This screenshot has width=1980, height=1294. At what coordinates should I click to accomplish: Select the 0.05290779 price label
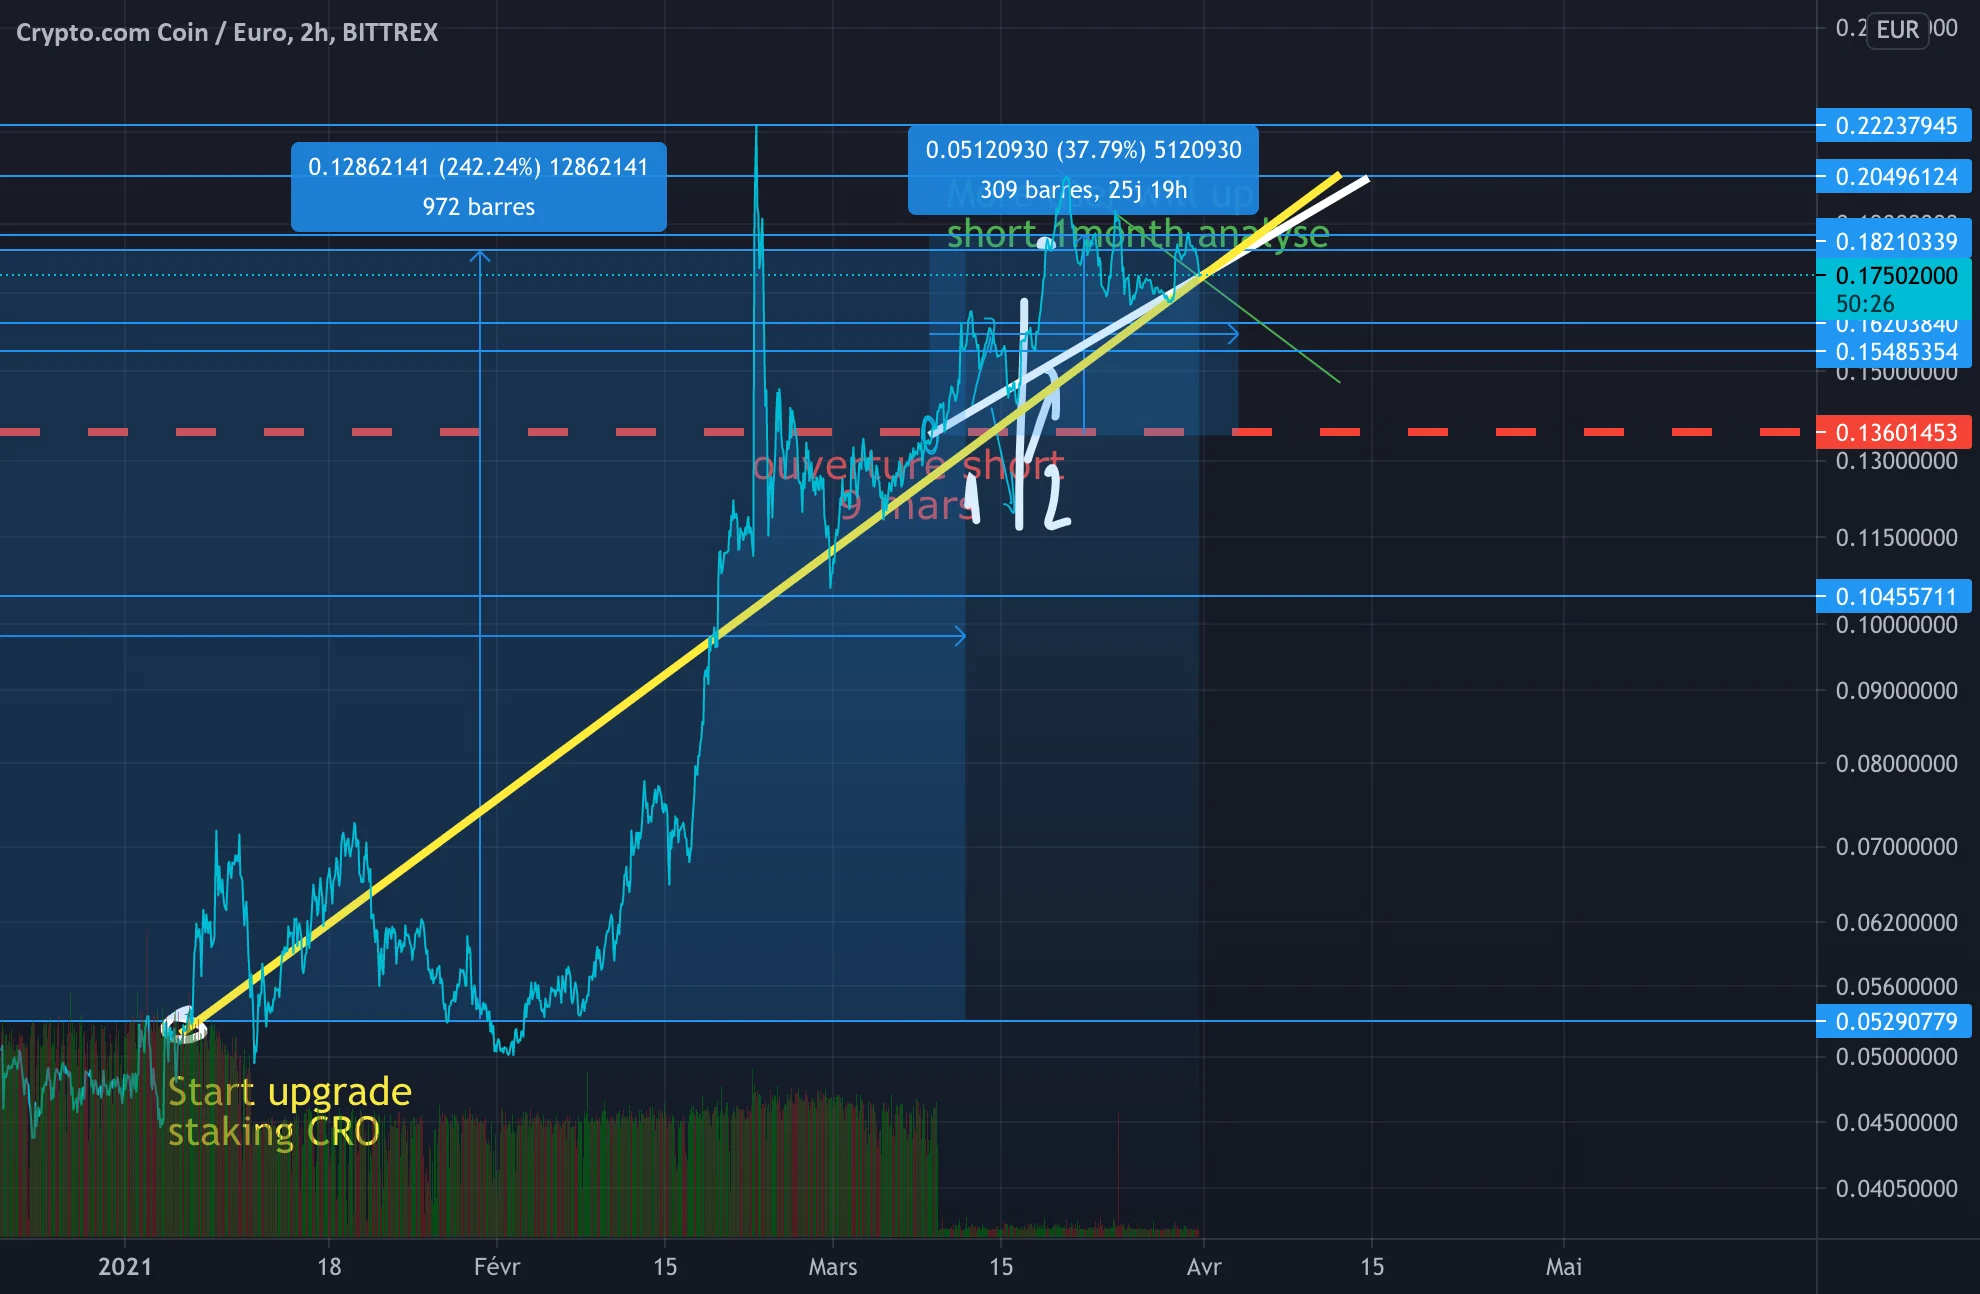click(x=1895, y=1021)
